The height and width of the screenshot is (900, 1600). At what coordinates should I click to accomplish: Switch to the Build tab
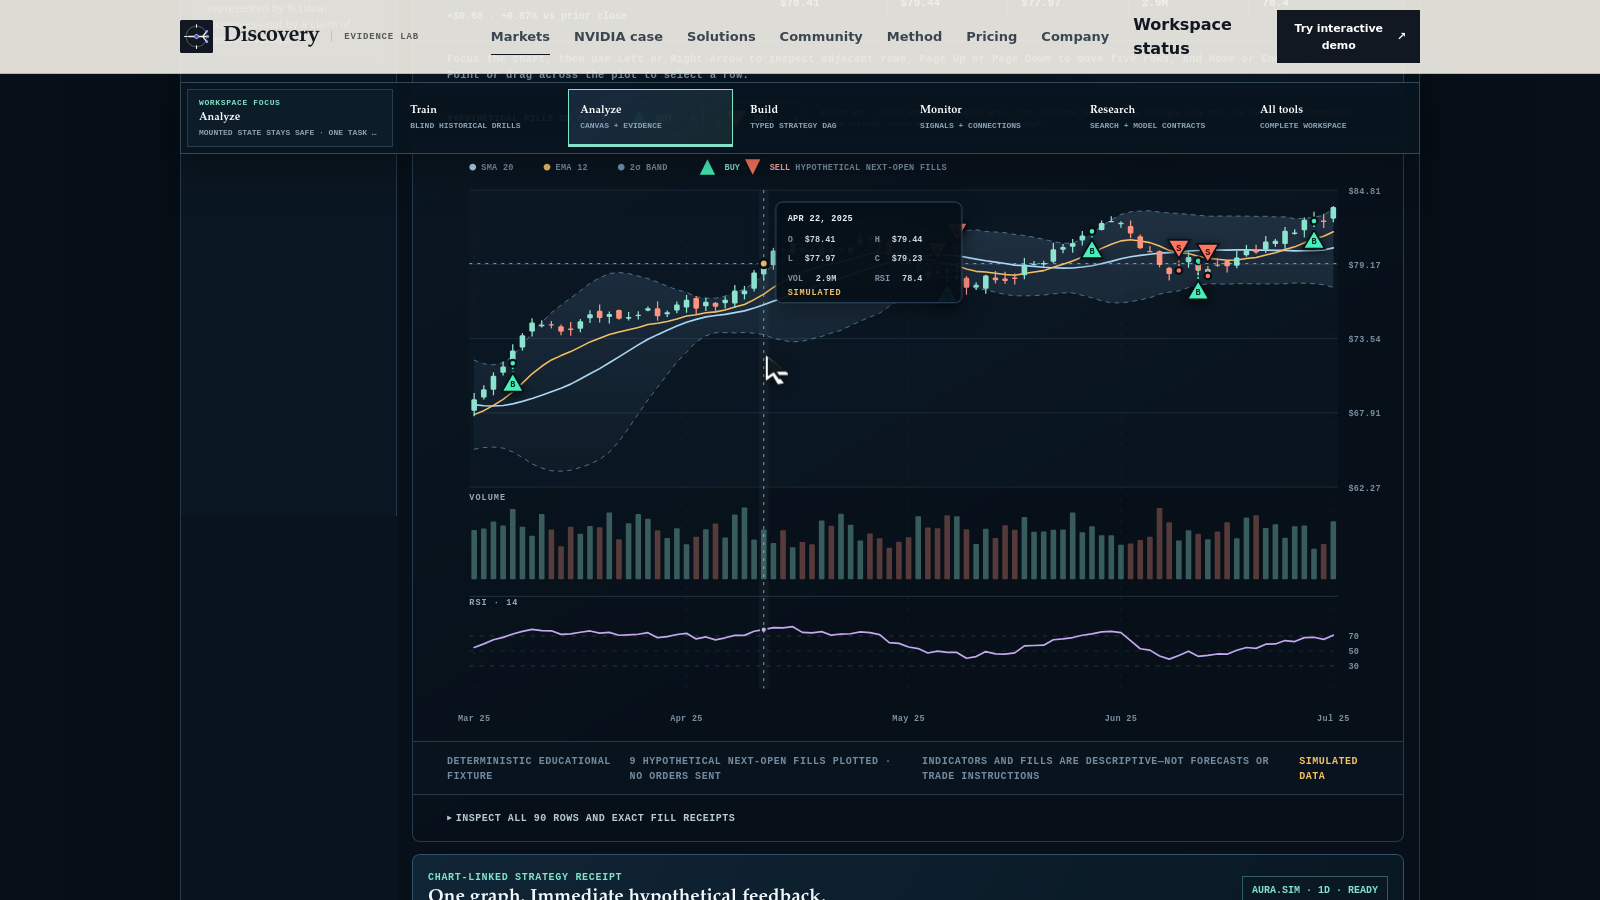(820, 117)
